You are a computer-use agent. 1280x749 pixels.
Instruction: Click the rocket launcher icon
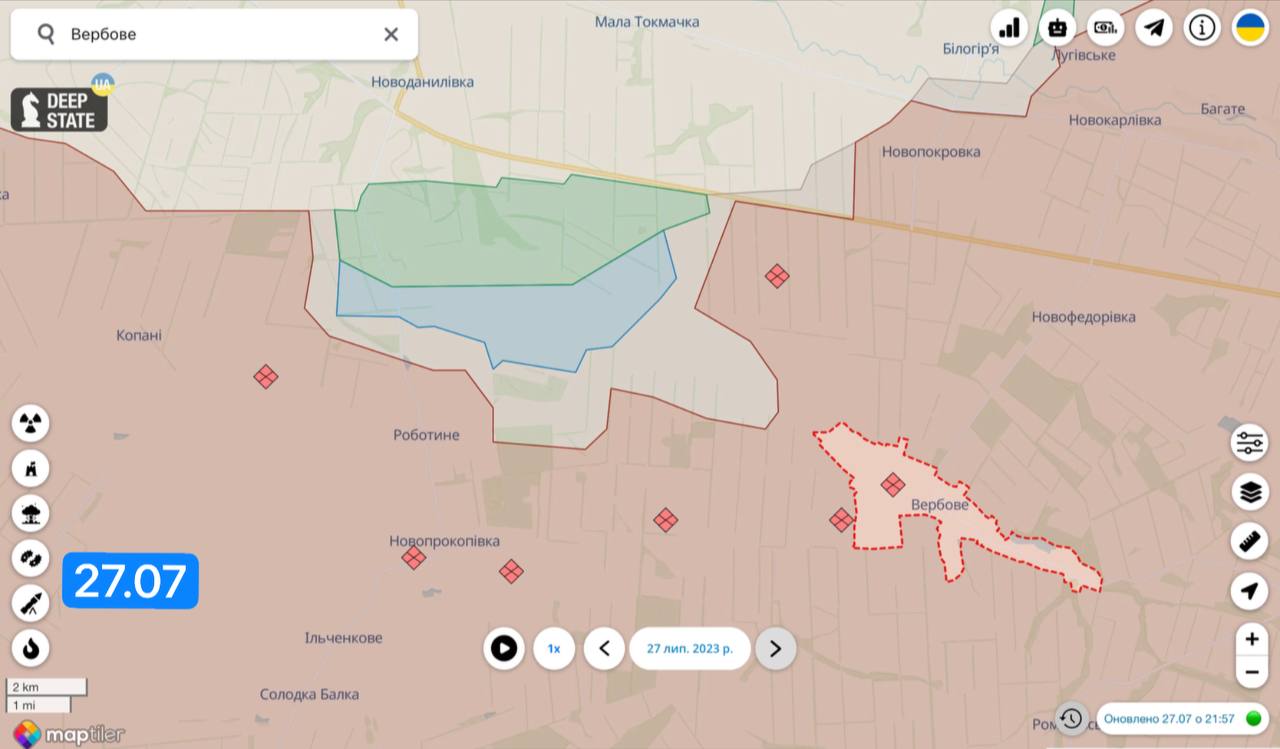(31, 603)
